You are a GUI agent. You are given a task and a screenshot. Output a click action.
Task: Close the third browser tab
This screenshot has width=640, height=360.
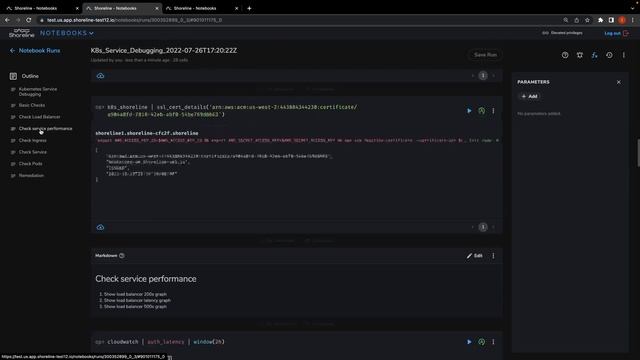[236, 8]
